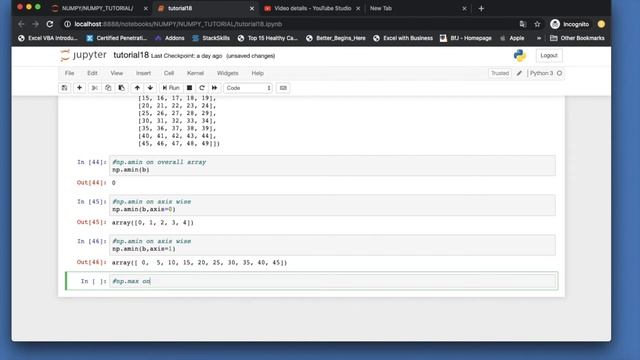This screenshot has height=360, width=640.
Task: Open the Edit menu
Action: pos(92,73)
